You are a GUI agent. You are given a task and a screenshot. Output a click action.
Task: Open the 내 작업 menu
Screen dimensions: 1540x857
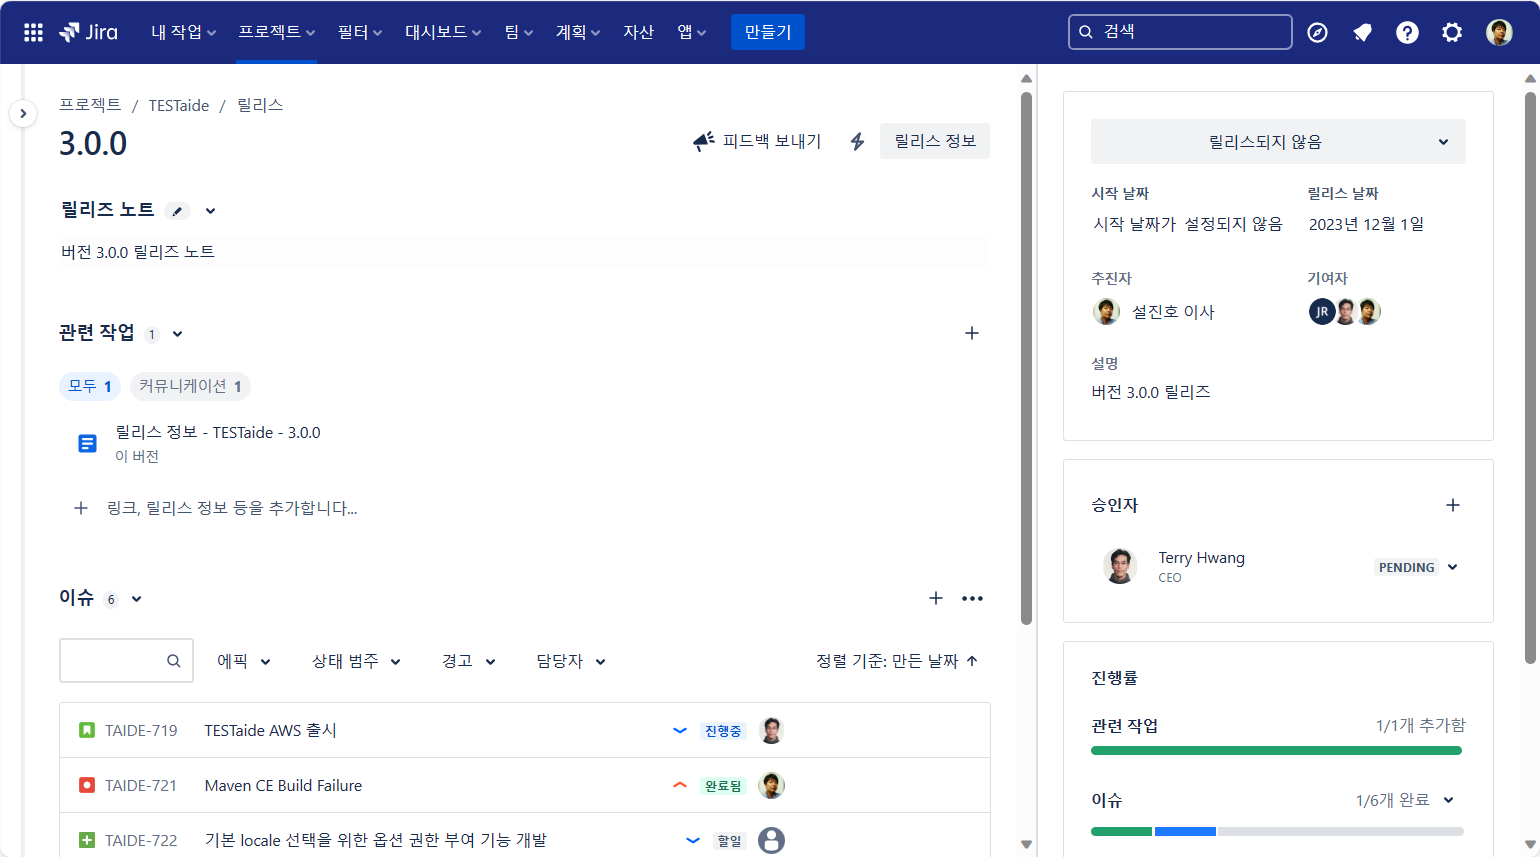click(184, 32)
